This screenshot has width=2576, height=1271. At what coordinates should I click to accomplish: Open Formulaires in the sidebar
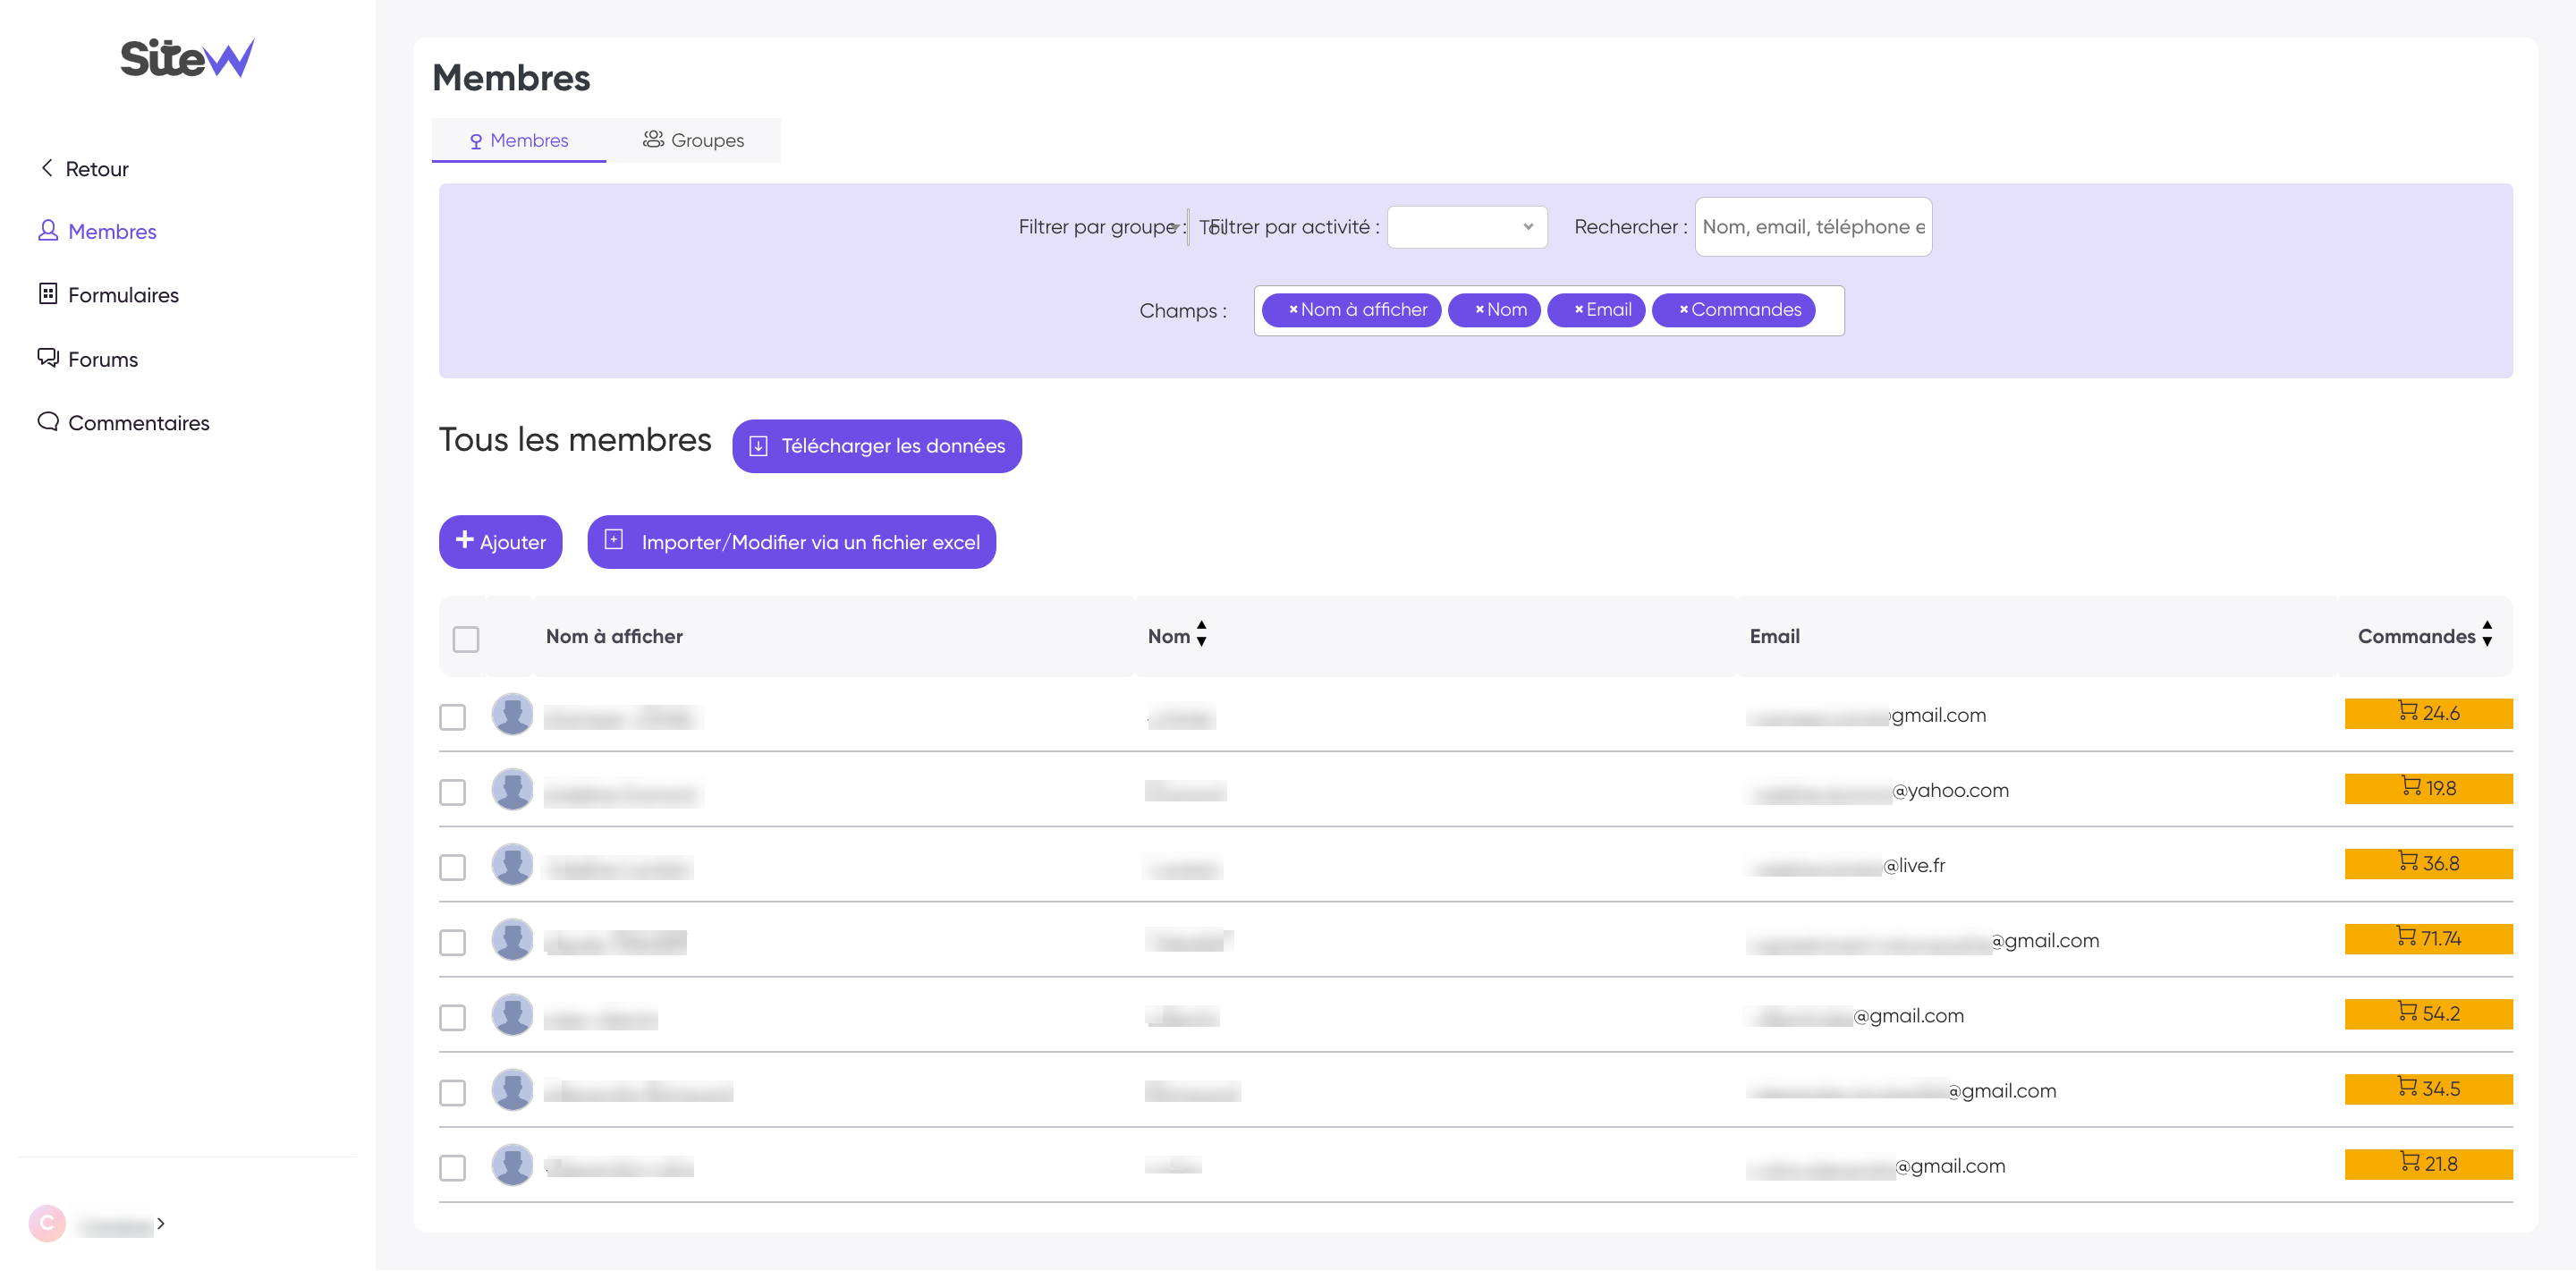pos(108,295)
